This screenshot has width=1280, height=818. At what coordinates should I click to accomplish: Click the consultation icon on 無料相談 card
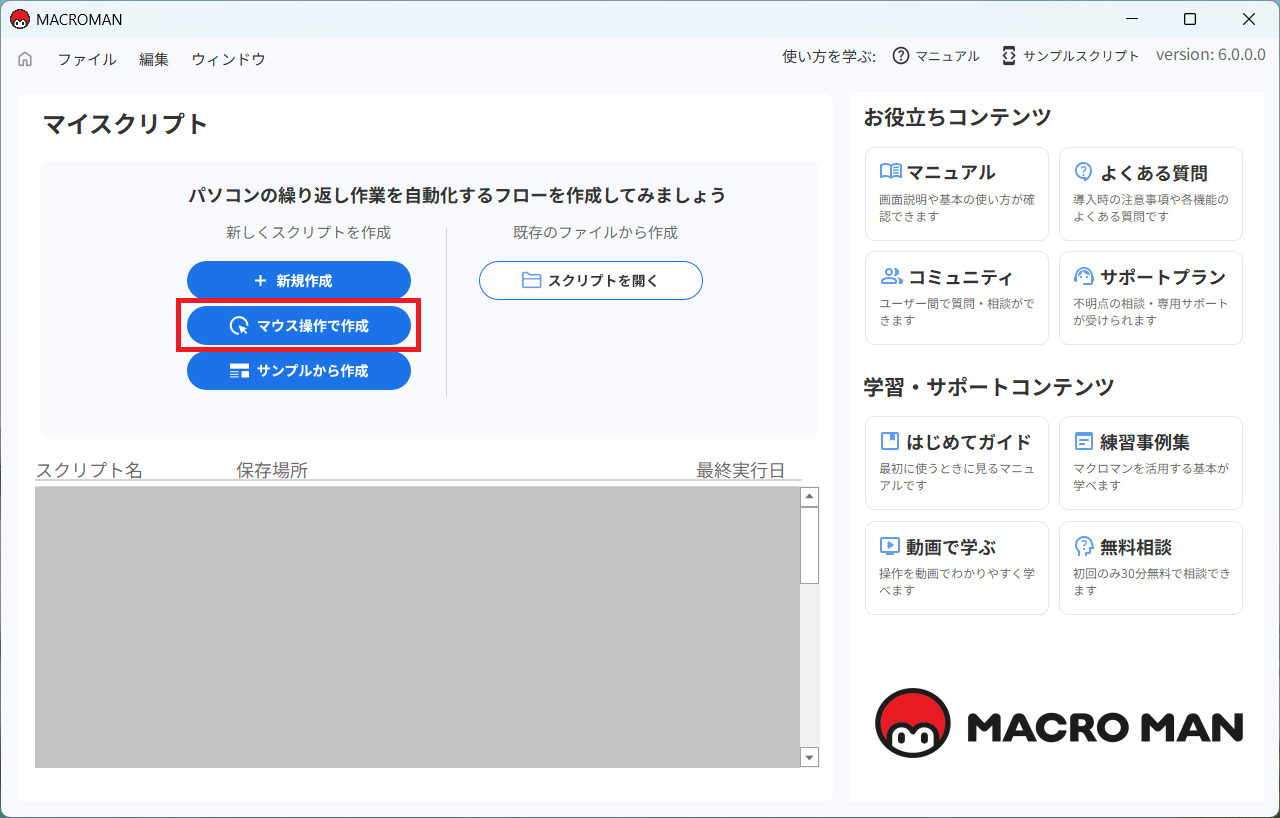point(1083,546)
